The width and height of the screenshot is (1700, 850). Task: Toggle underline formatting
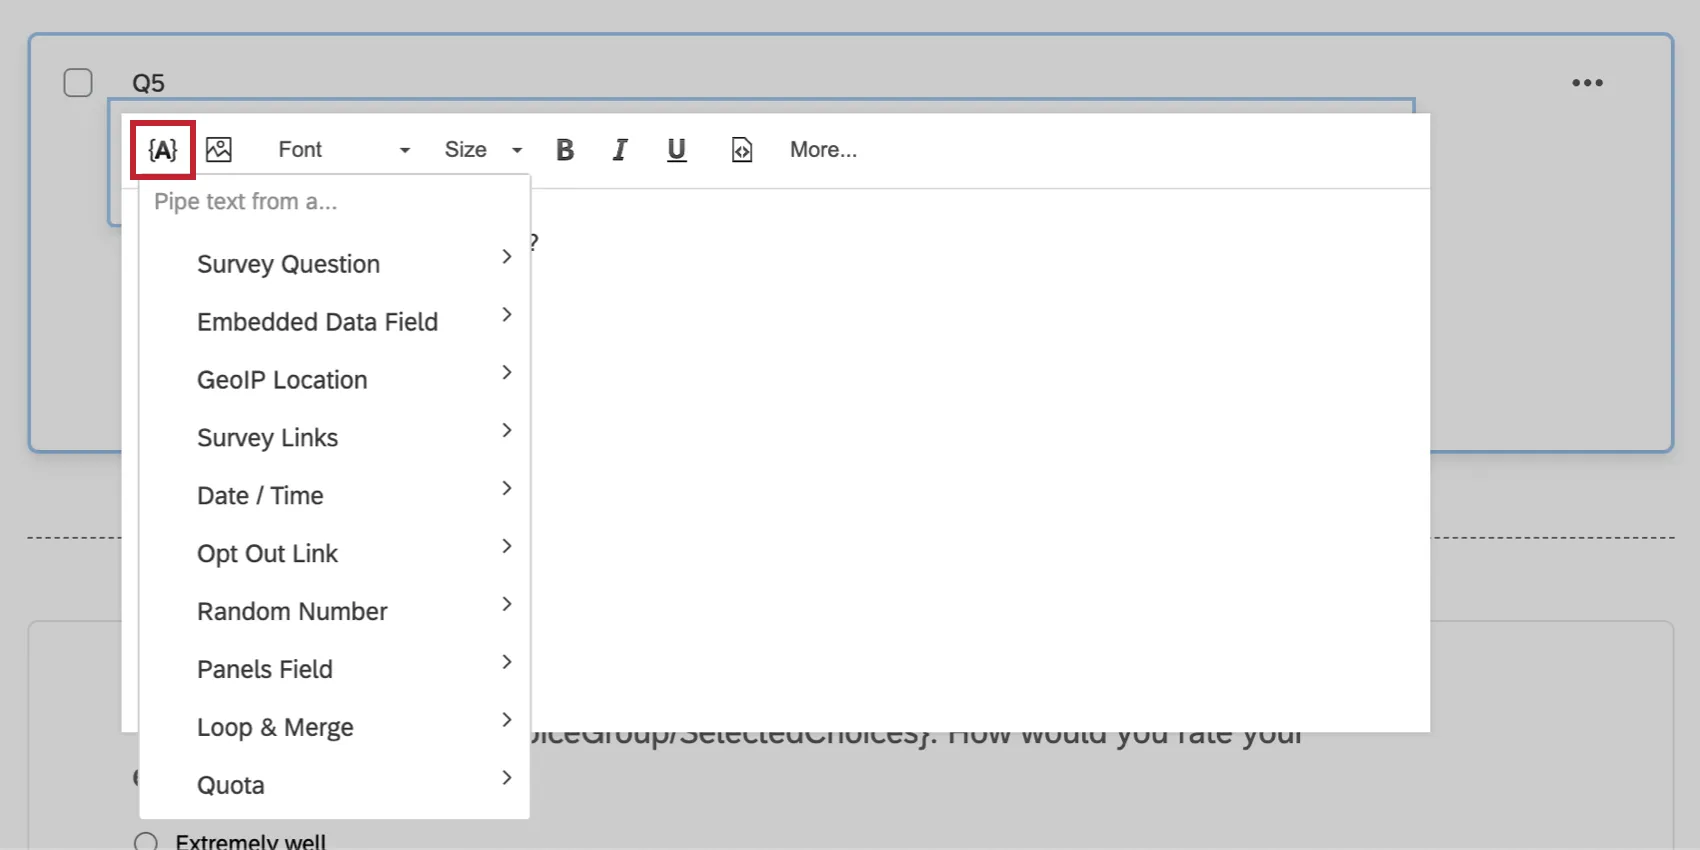pos(676,150)
